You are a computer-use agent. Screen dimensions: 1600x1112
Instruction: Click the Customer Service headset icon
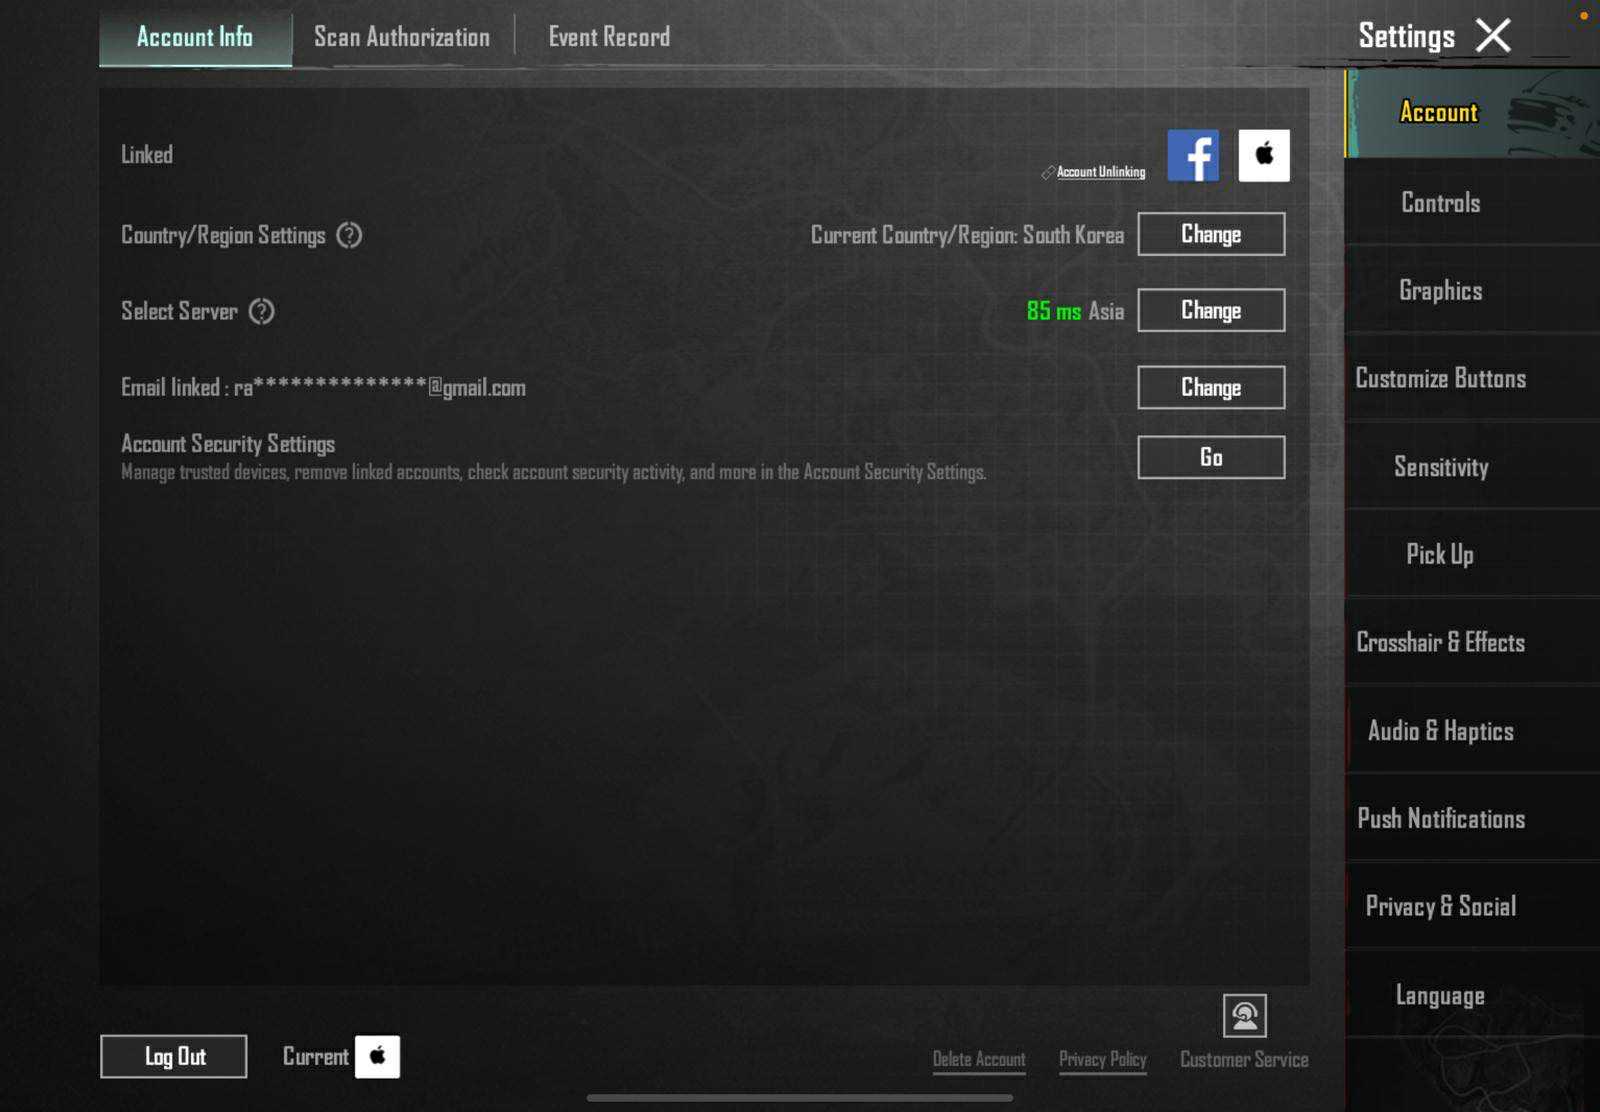pos(1245,1016)
